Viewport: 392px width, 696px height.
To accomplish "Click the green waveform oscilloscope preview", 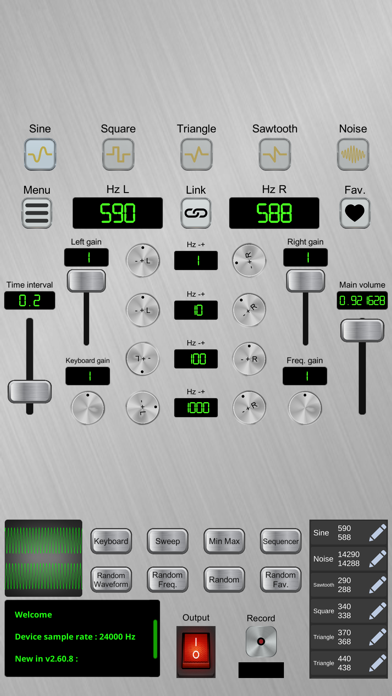I will coord(44,558).
